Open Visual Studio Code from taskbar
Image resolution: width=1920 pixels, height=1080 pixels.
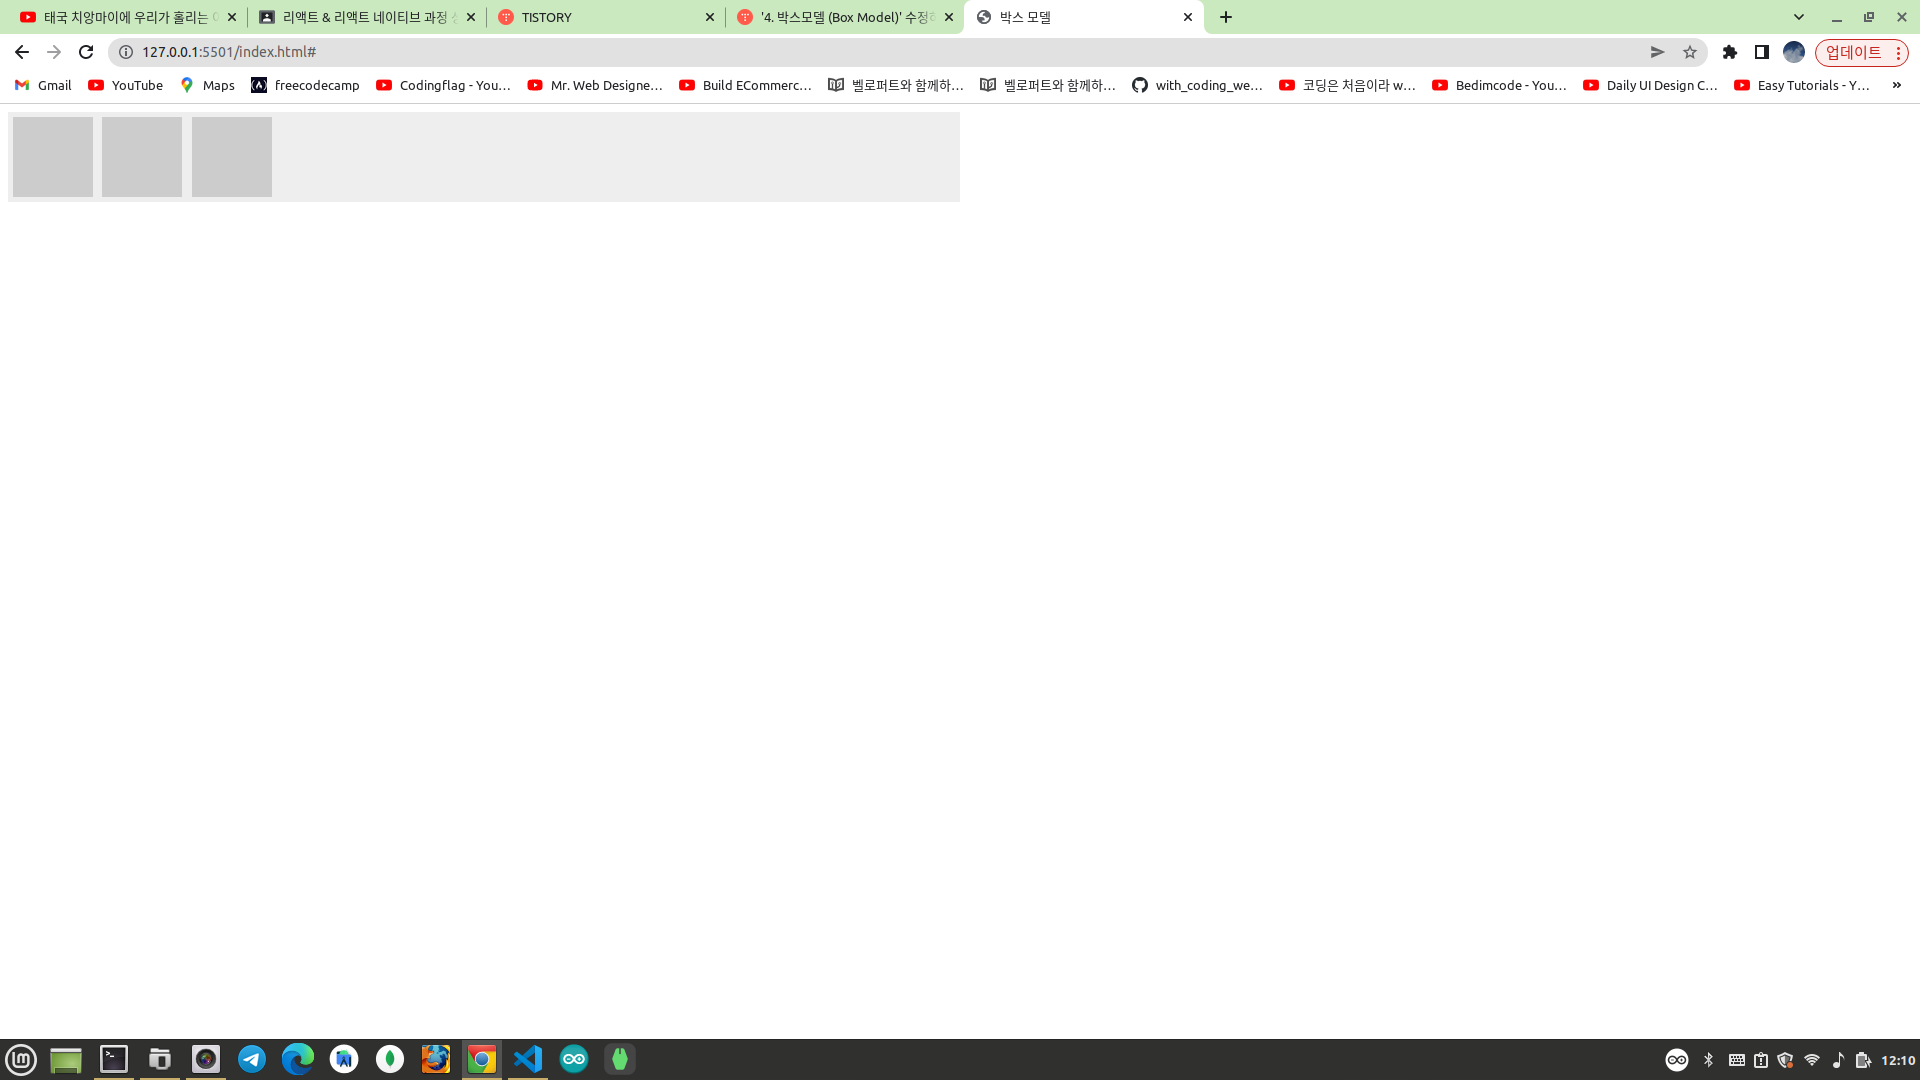click(528, 1059)
